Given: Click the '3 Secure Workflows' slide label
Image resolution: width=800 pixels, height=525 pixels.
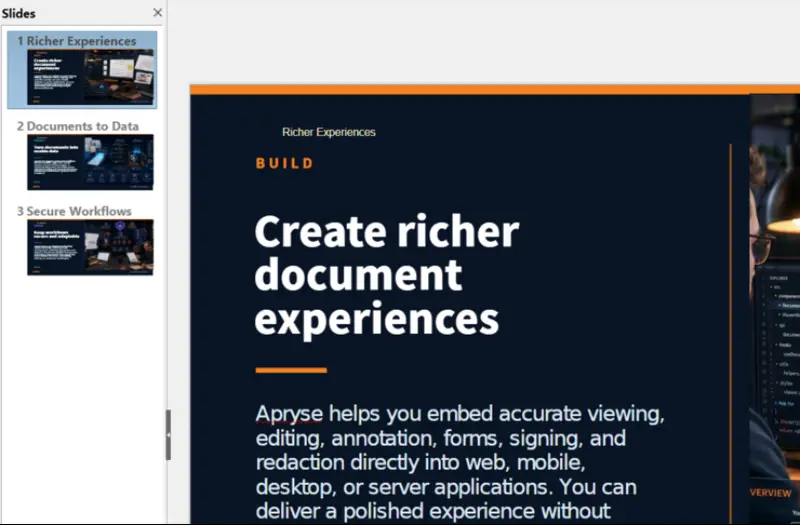Looking at the screenshot, I should click(x=74, y=211).
